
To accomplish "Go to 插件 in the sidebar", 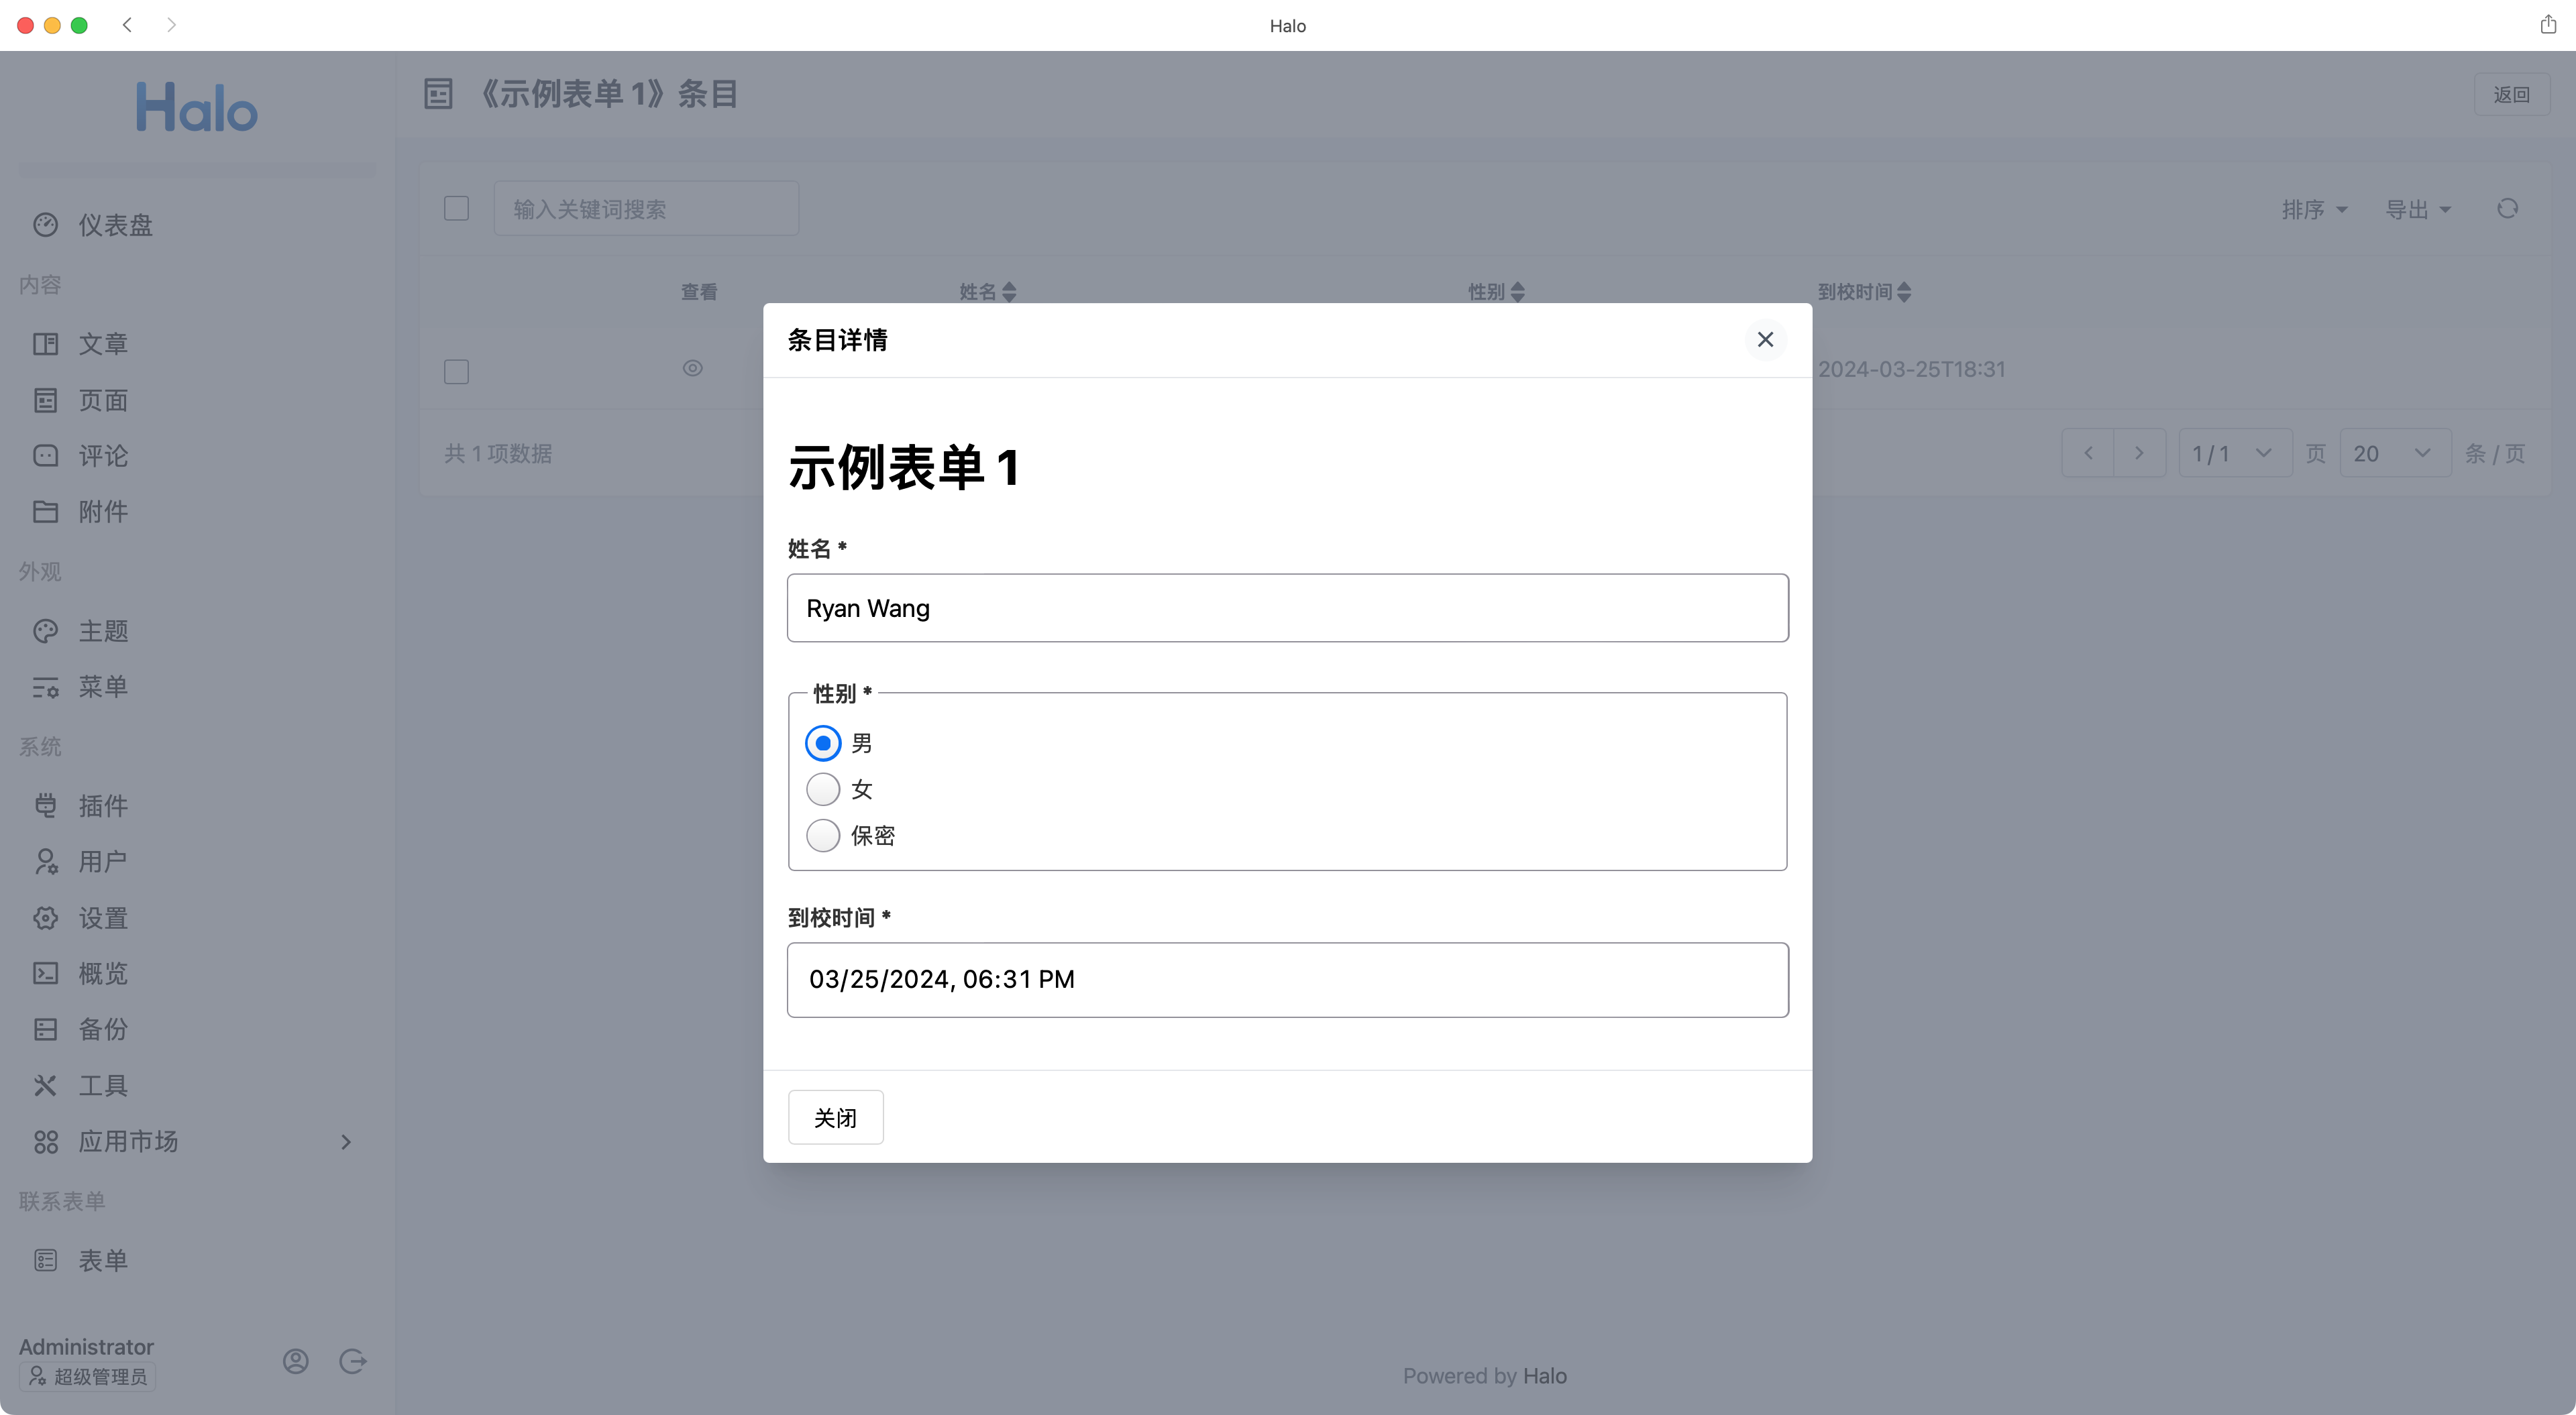I will pyautogui.click(x=103, y=805).
